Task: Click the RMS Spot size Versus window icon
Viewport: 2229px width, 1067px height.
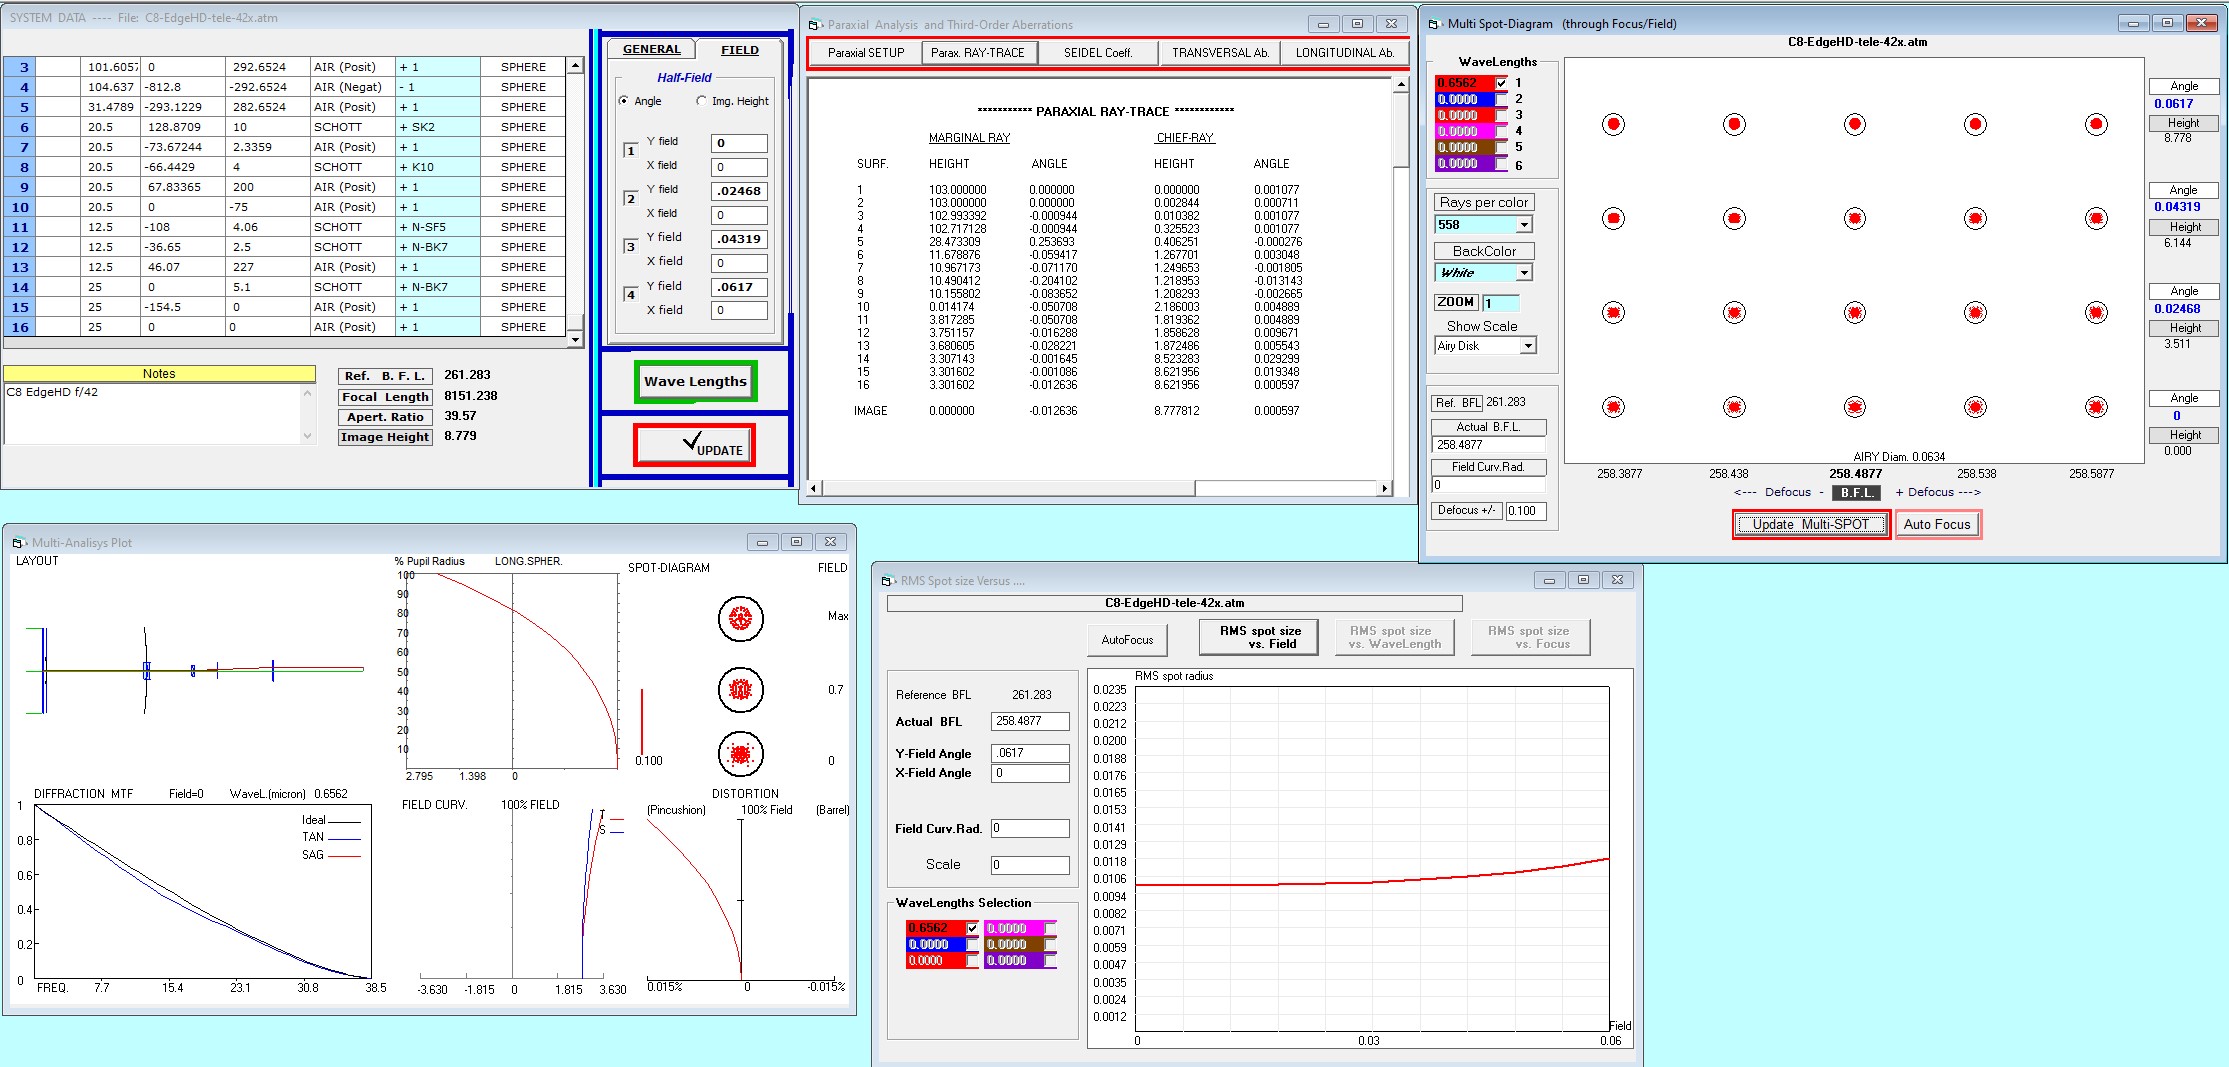Action: coord(886,581)
